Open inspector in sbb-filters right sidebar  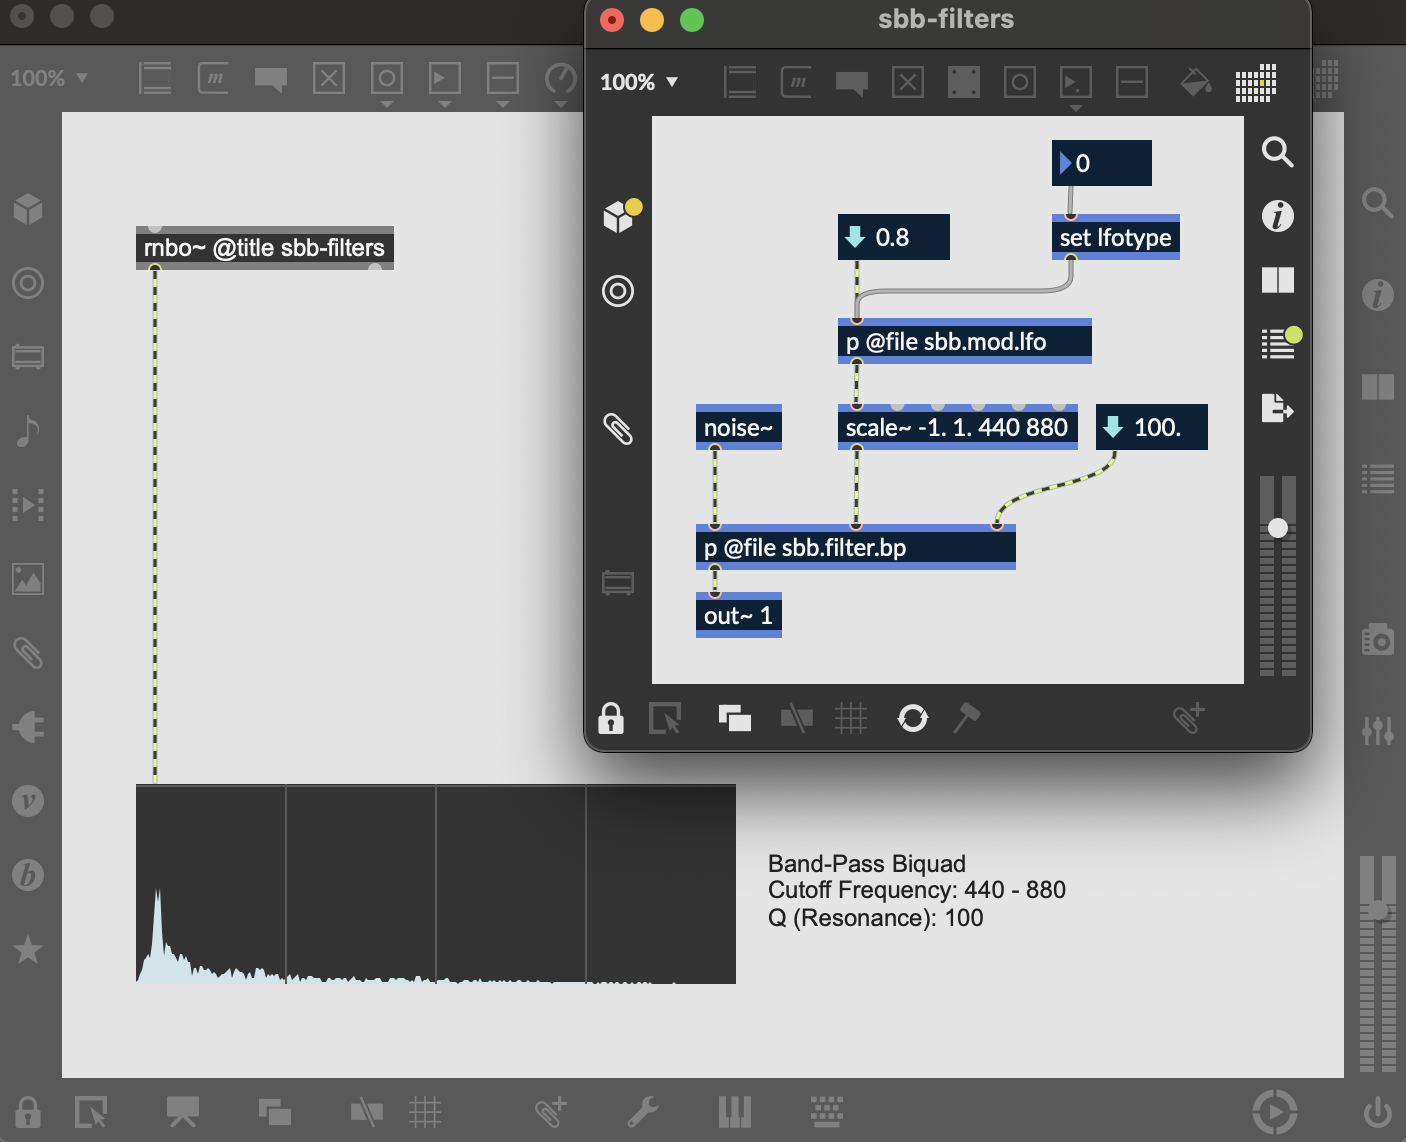pos(1277,216)
